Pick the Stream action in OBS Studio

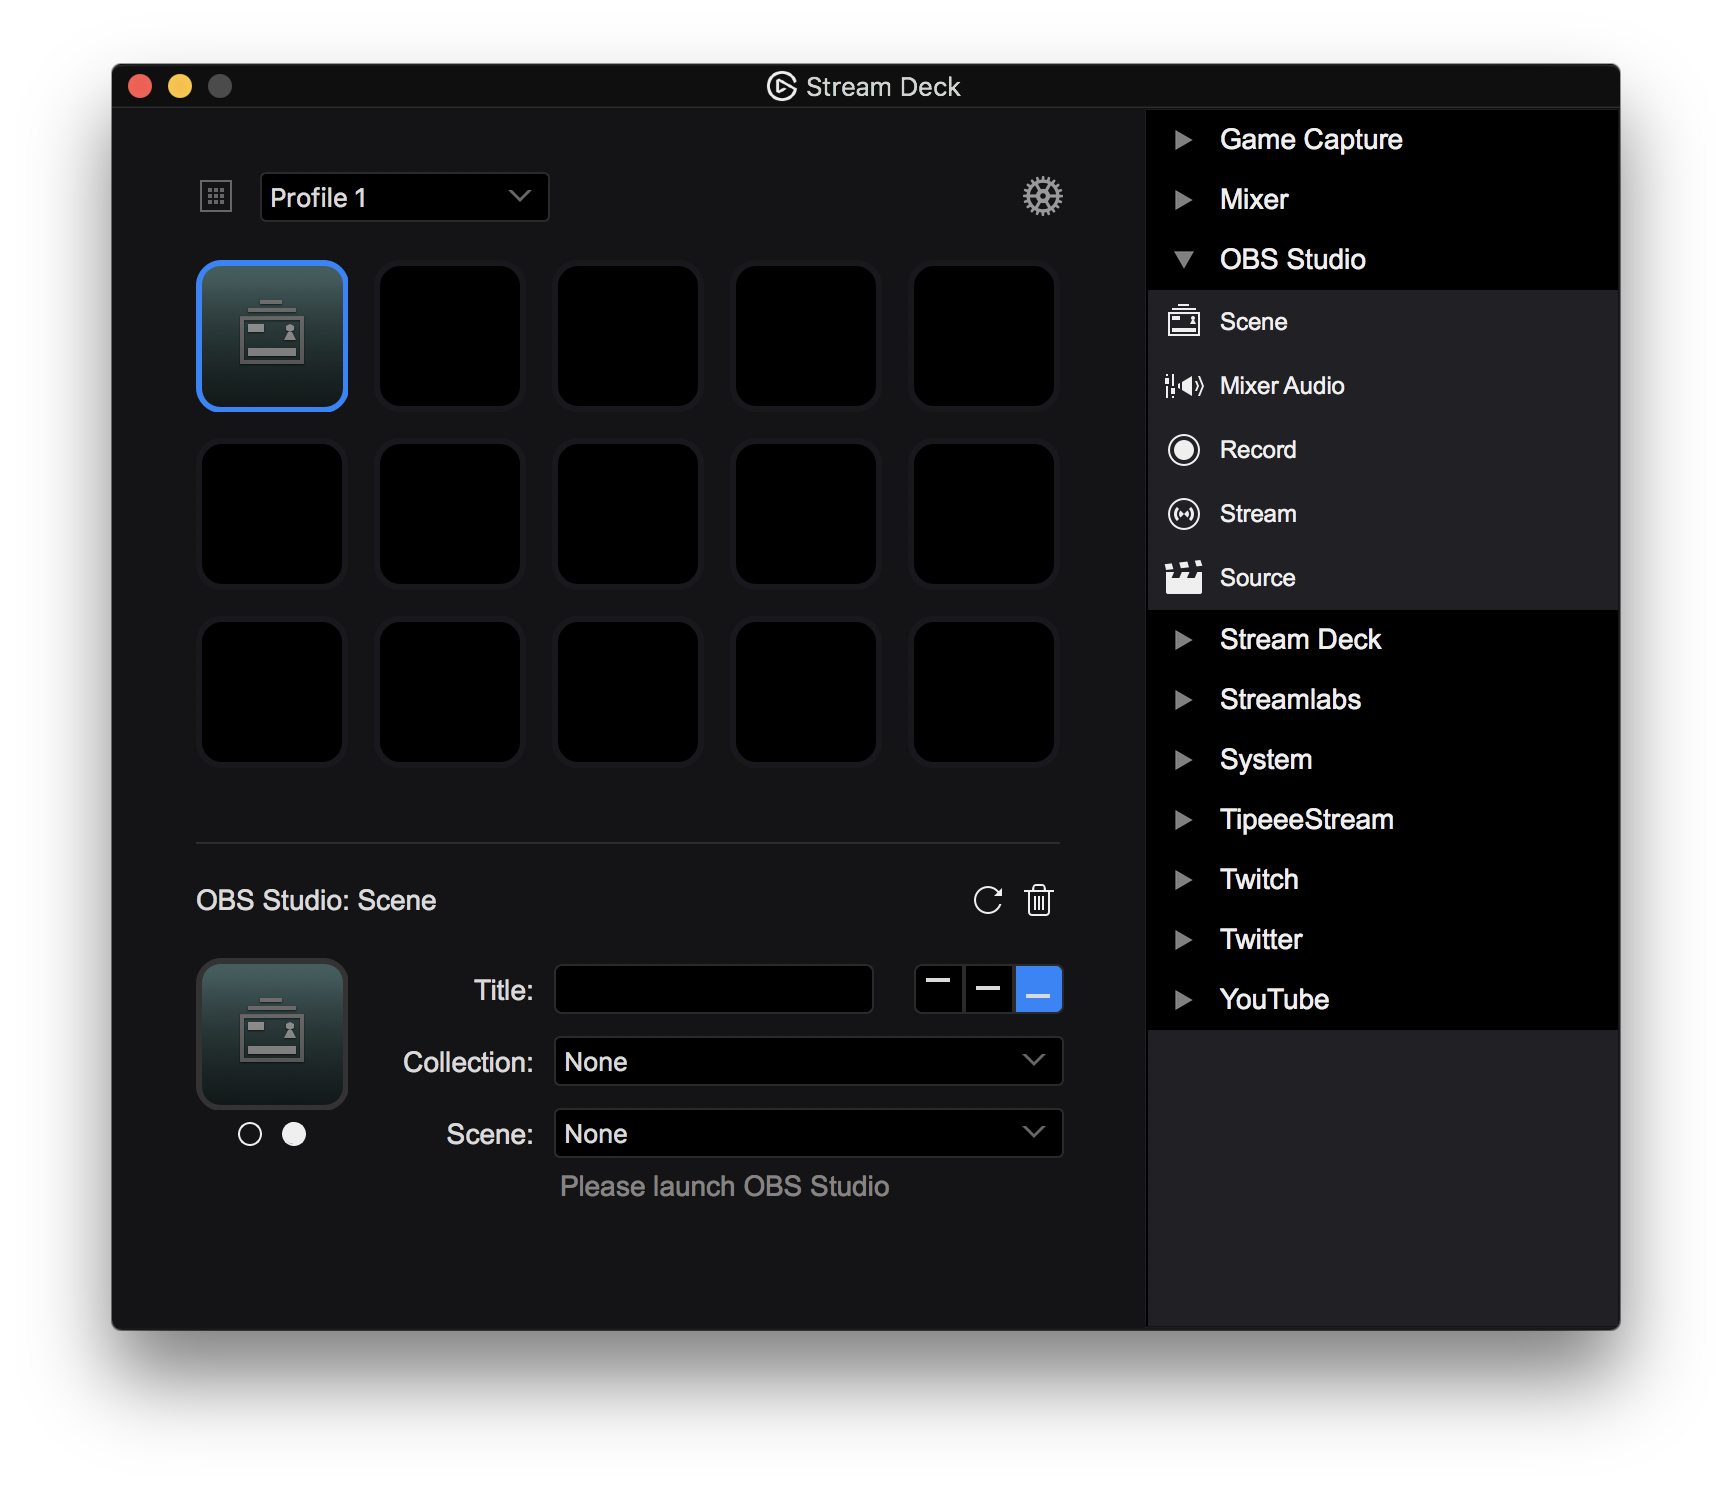coord(1257,514)
